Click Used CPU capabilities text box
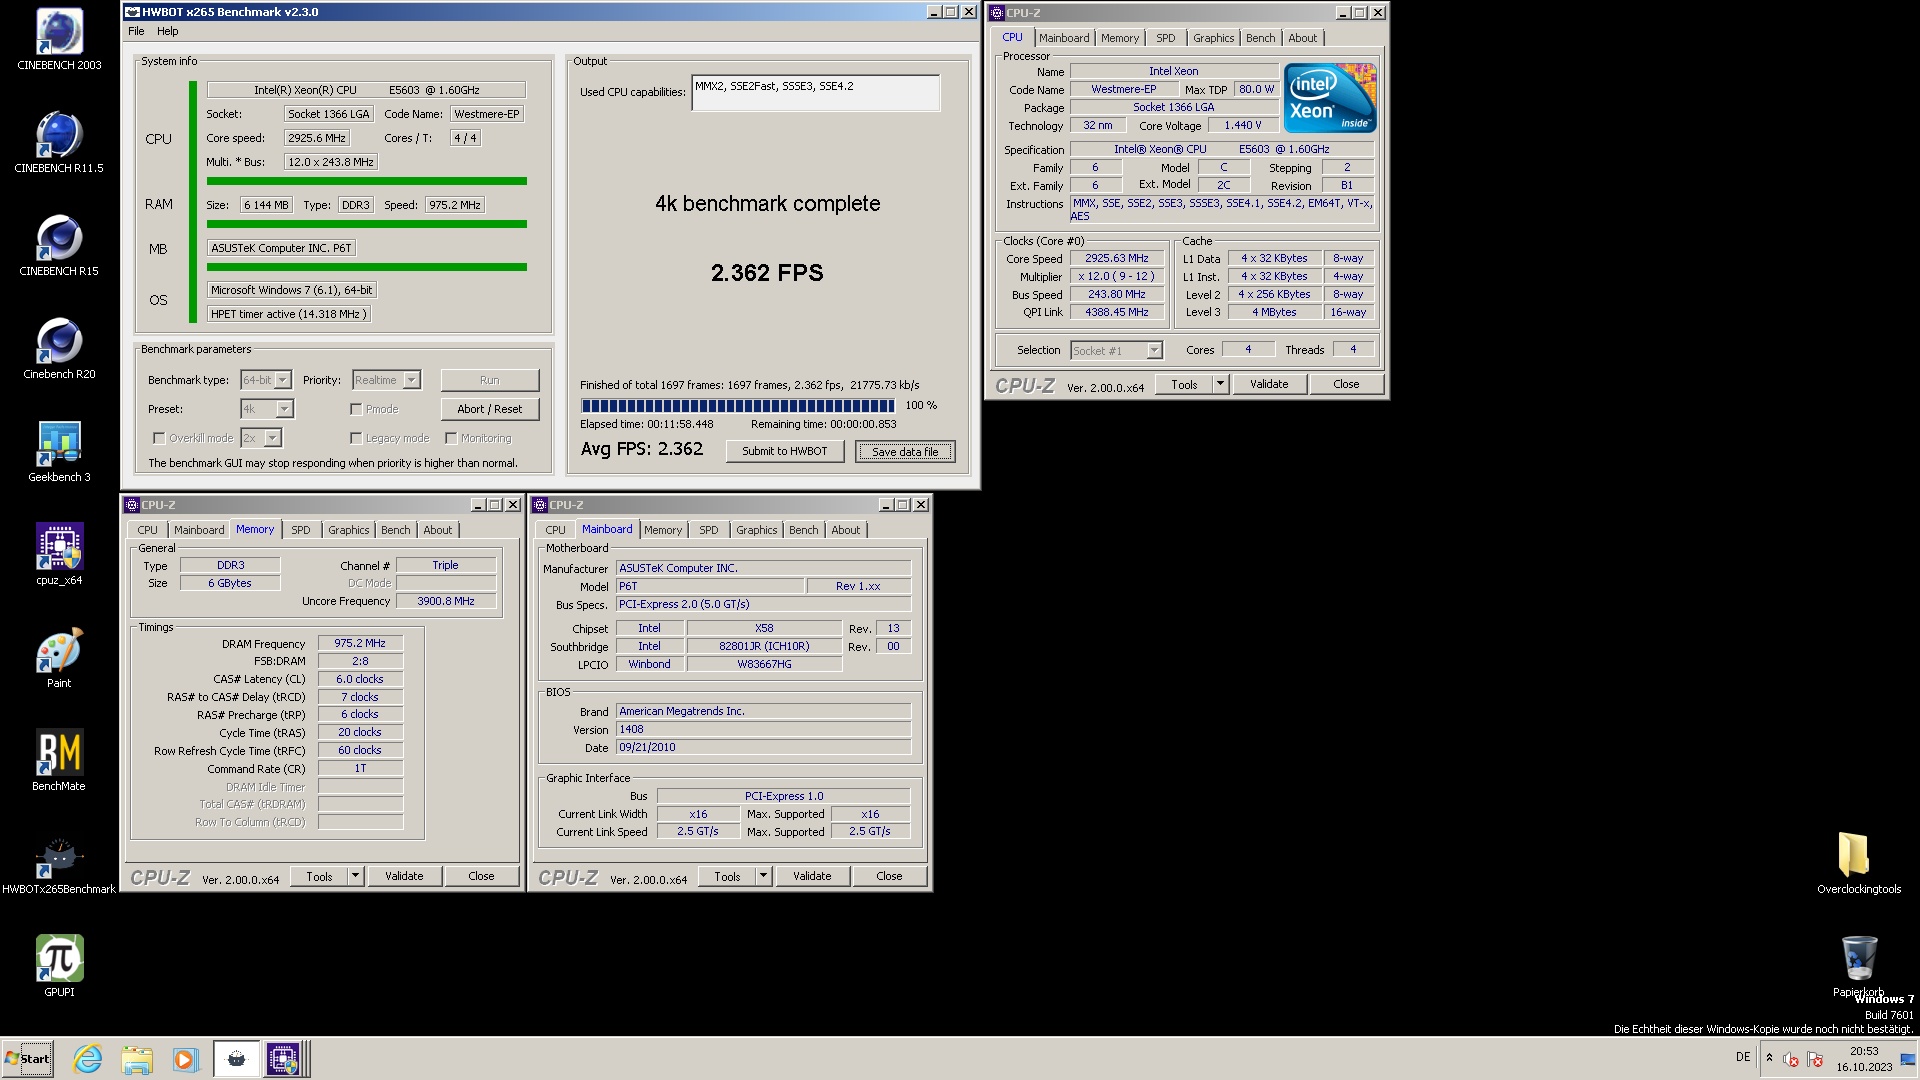The image size is (1920, 1080). coord(815,93)
